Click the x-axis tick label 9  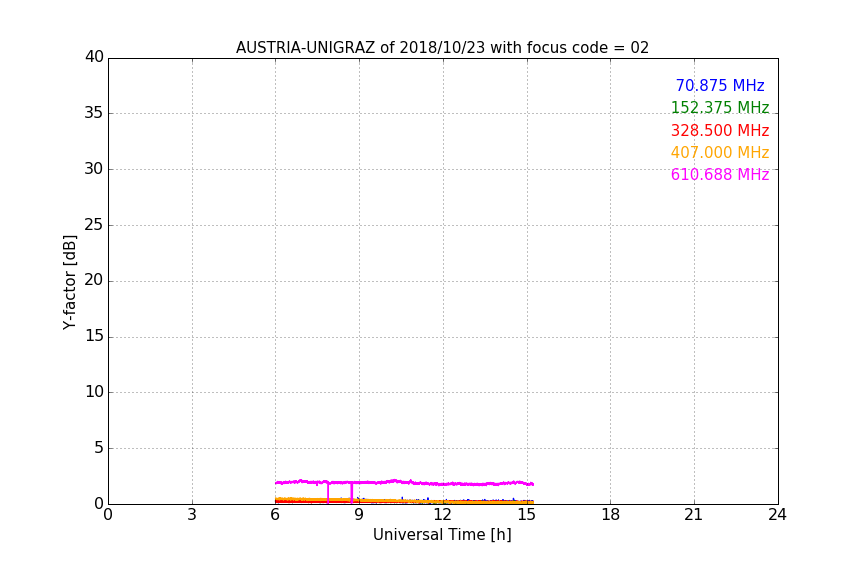[359, 515]
